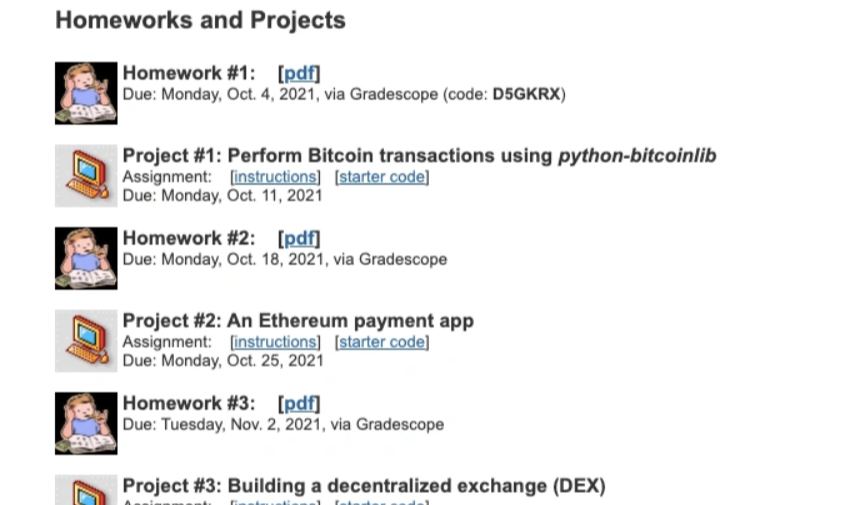
Task: Click Project #1 Bitcoin transactions title
Action: (x=419, y=156)
